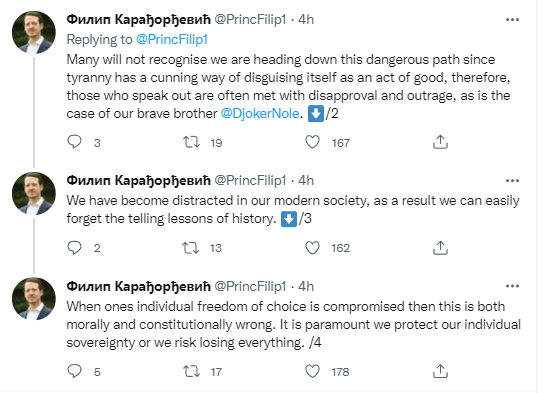Open the Филип Карађорђевић name on the last tweet
547x393 pixels.
click(138, 286)
